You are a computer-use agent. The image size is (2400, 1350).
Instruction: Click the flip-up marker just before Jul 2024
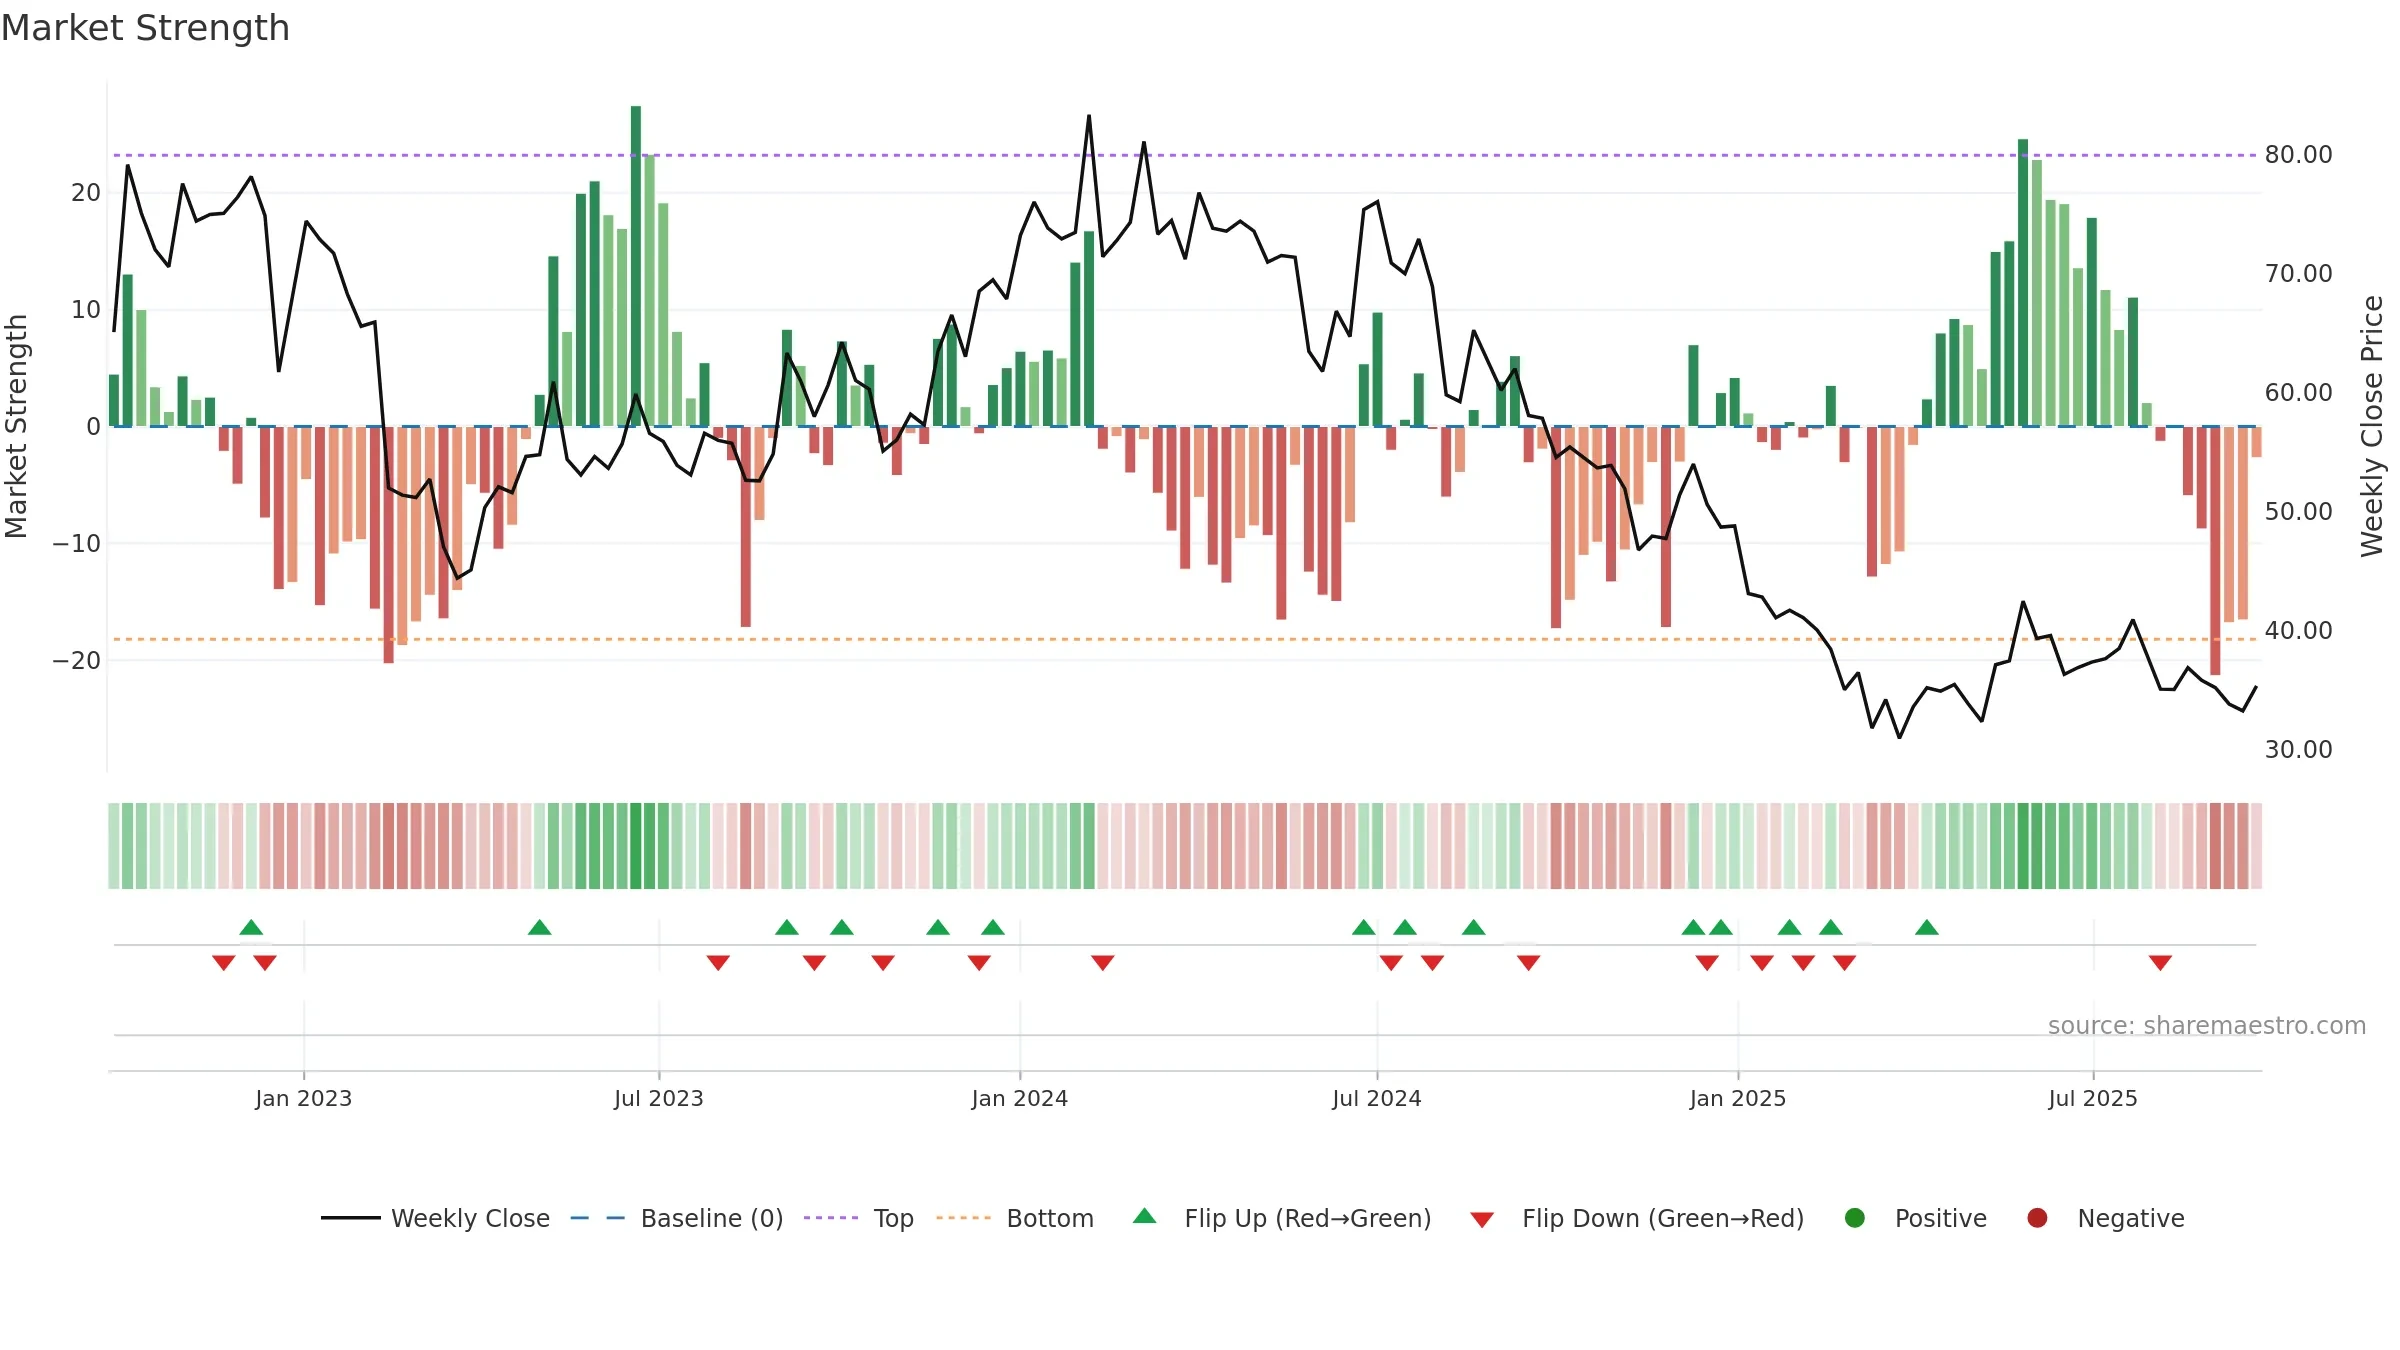pyautogui.click(x=1364, y=927)
